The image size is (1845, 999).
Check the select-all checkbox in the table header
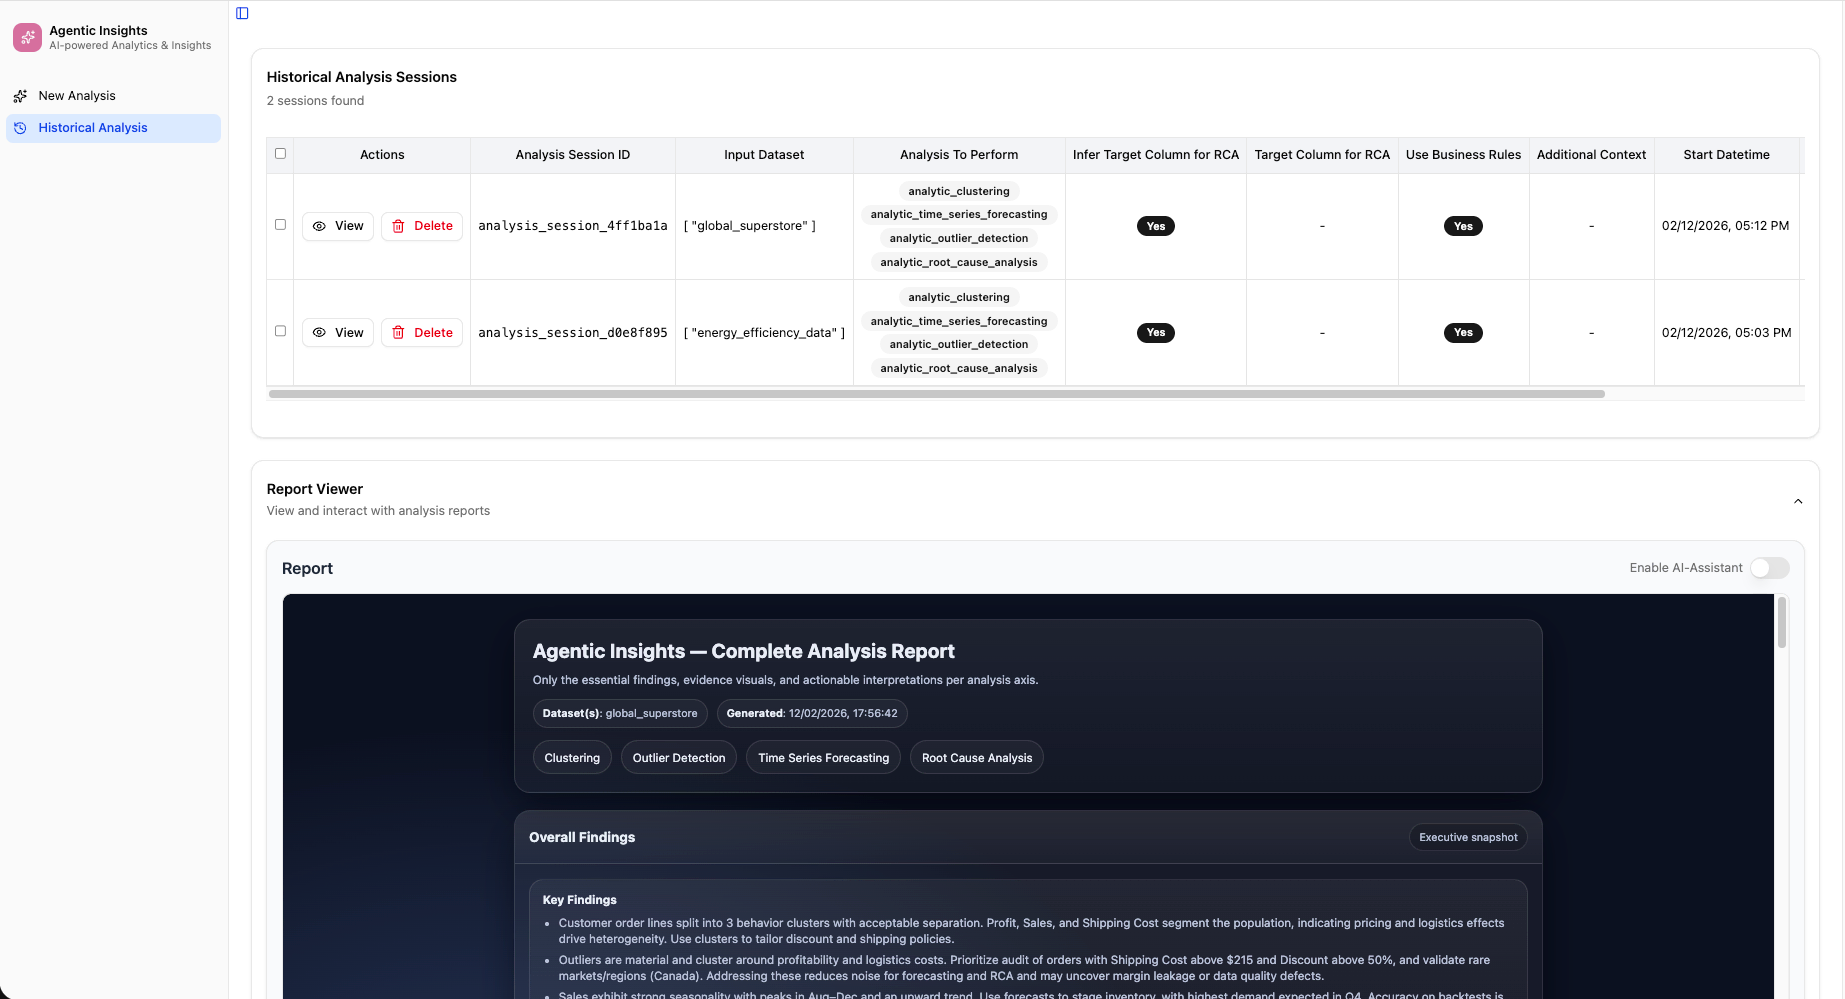[x=280, y=153]
